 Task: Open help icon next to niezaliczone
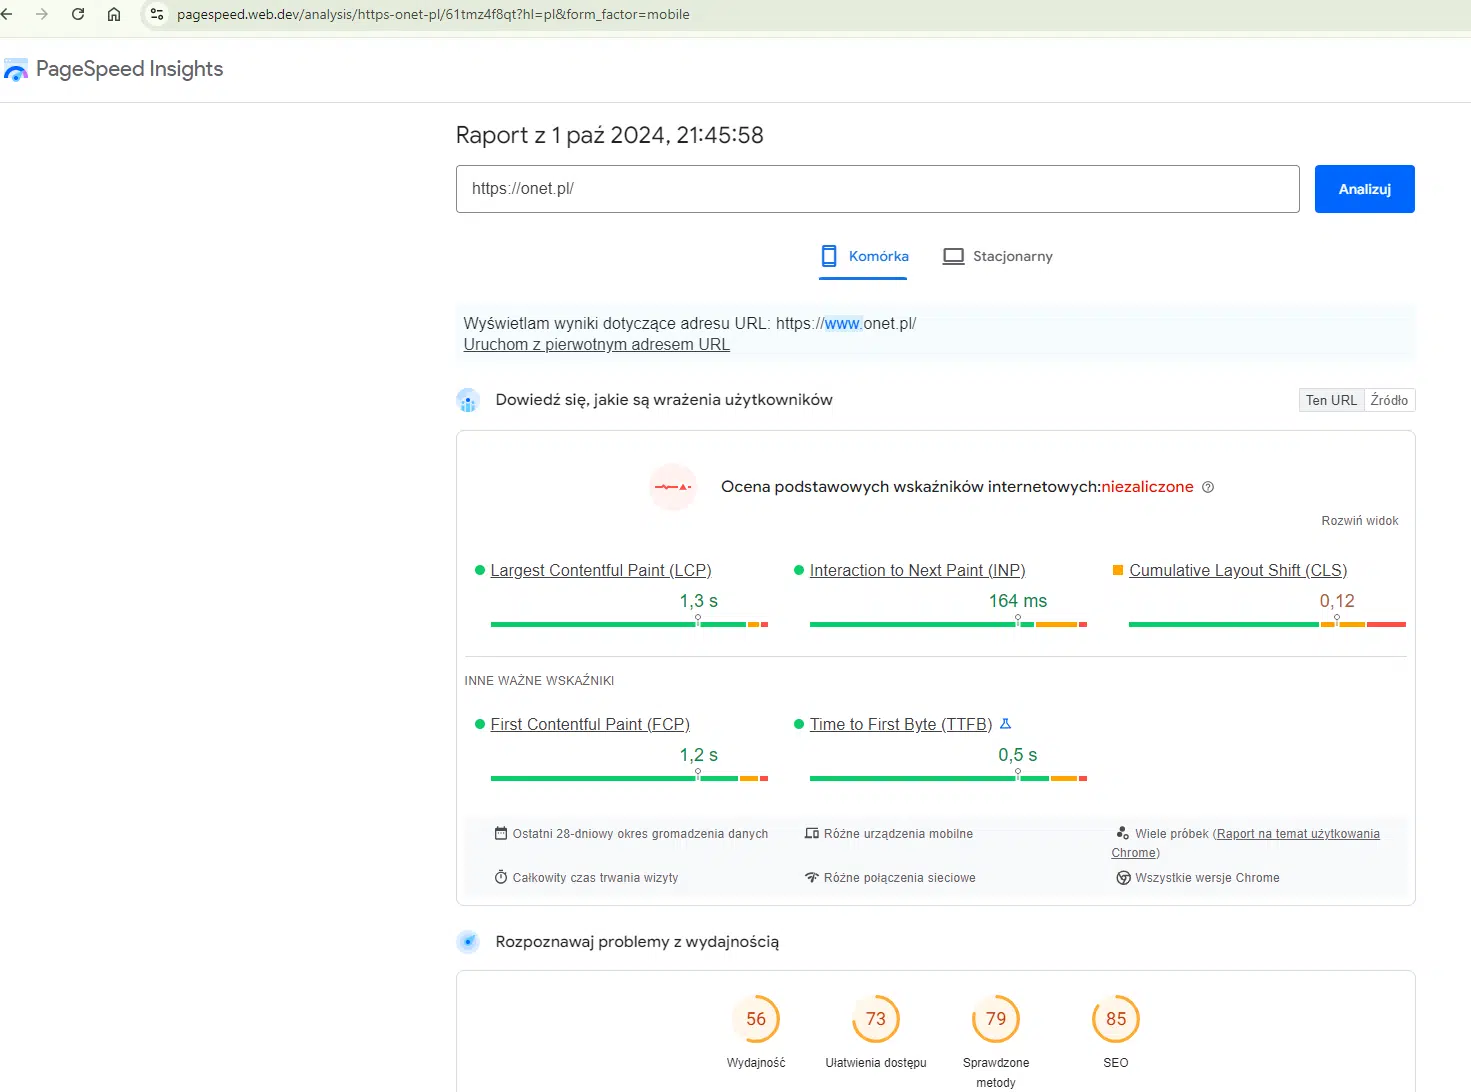pyautogui.click(x=1208, y=487)
